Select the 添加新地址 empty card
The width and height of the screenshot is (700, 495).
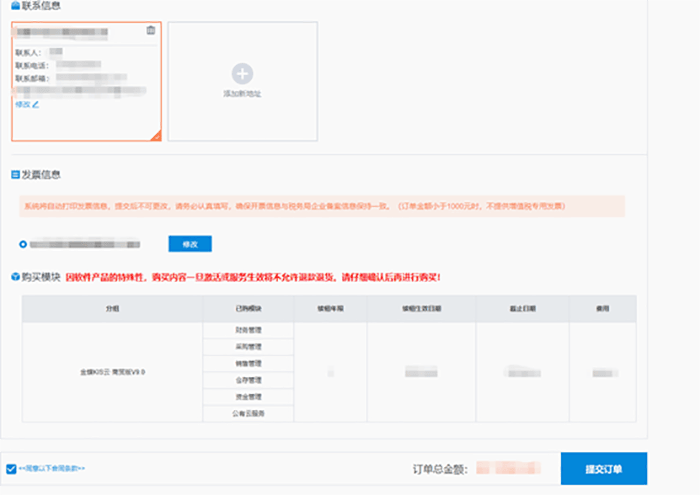click(242, 81)
